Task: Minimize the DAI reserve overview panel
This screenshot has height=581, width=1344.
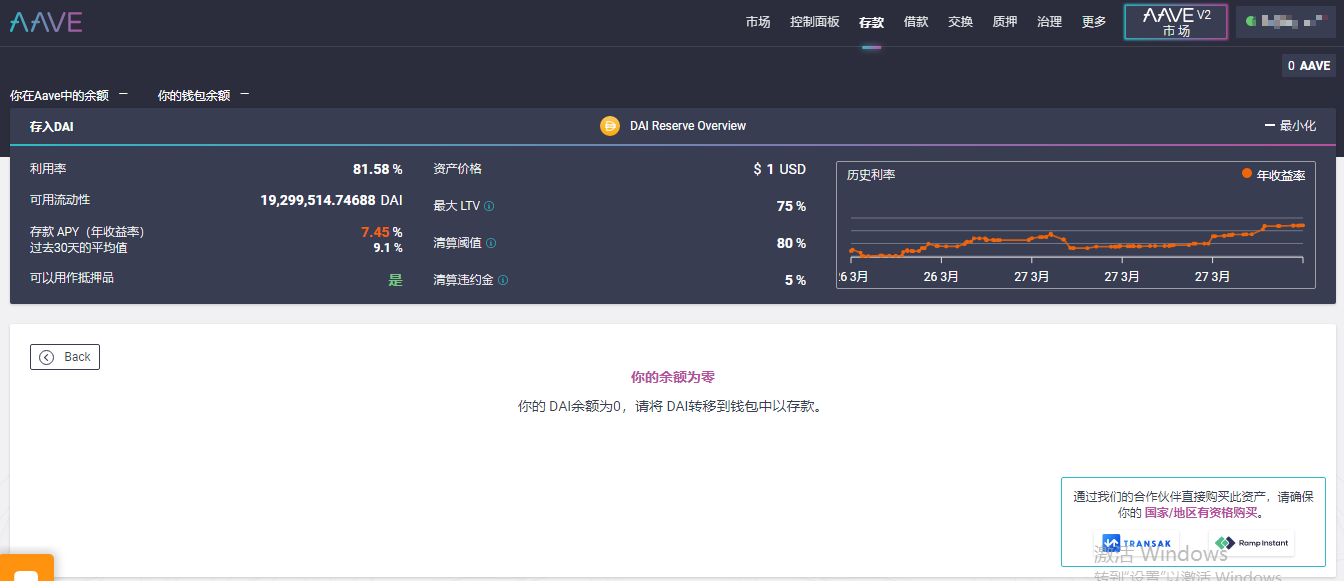Action: [1290, 126]
